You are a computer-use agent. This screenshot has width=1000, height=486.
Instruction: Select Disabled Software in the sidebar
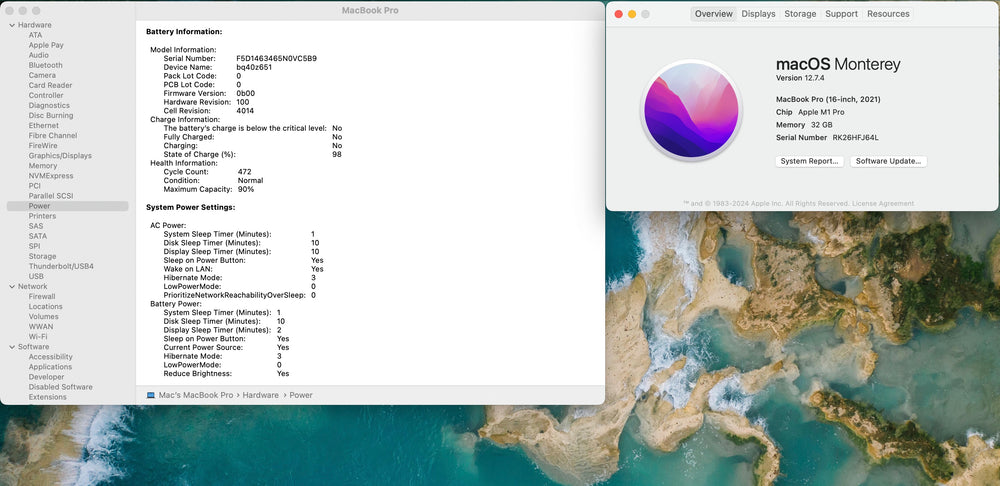point(61,387)
